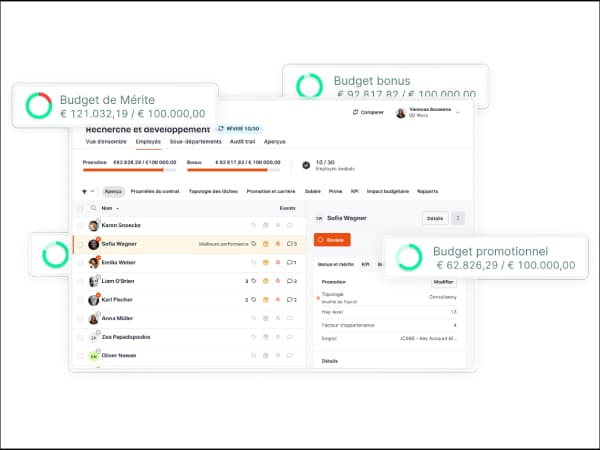Open the Nom column sort dropdown
600x450 pixels.
(117, 209)
